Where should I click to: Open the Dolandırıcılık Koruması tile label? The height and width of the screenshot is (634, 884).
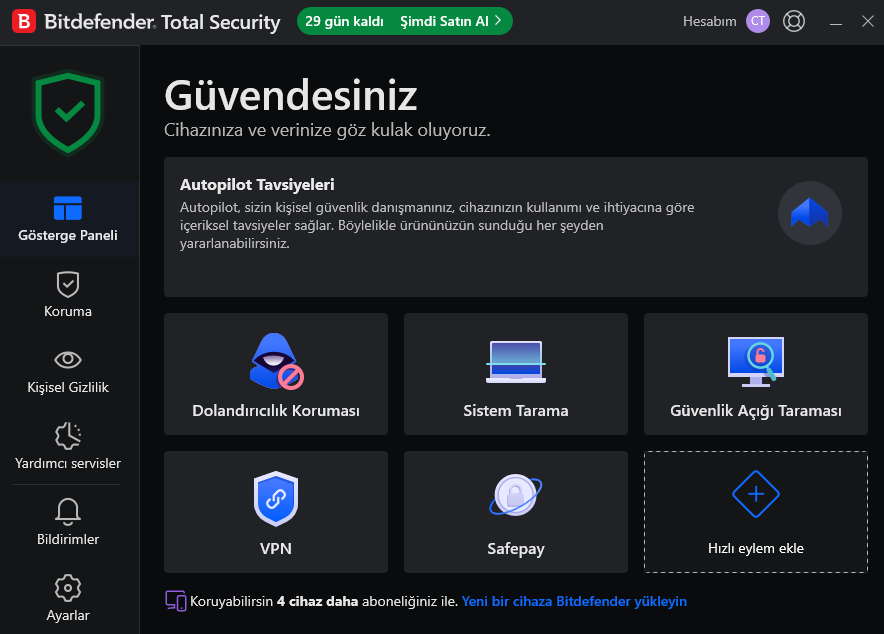click(x=276, y=411)
